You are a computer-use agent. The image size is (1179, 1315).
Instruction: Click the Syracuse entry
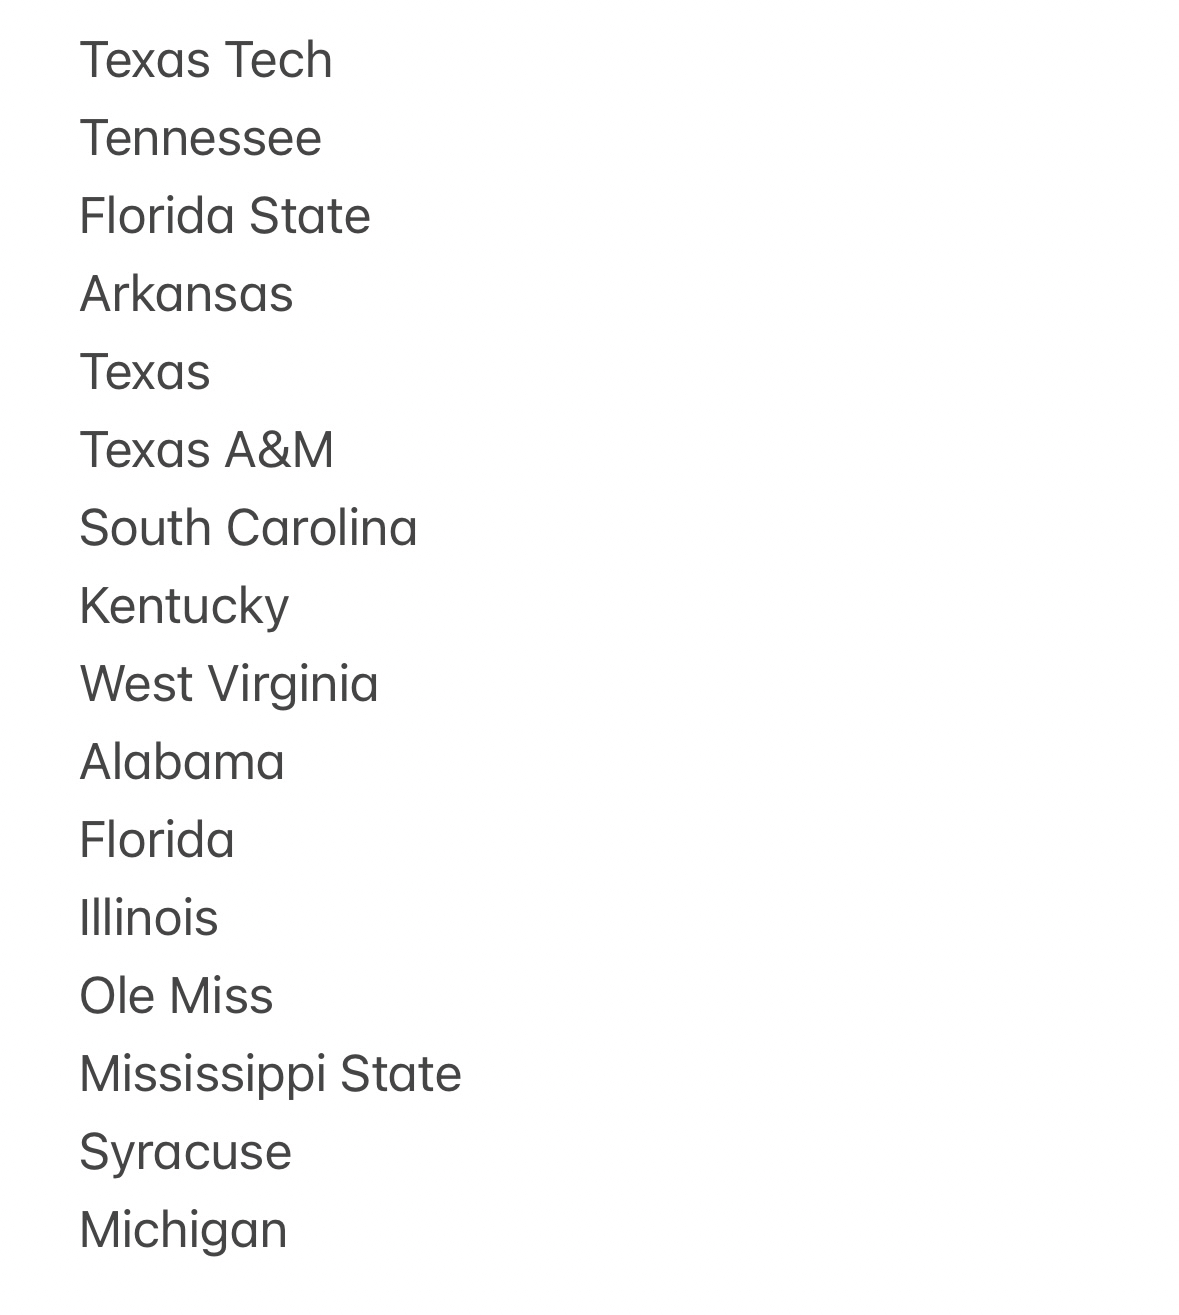(185, 1152)
